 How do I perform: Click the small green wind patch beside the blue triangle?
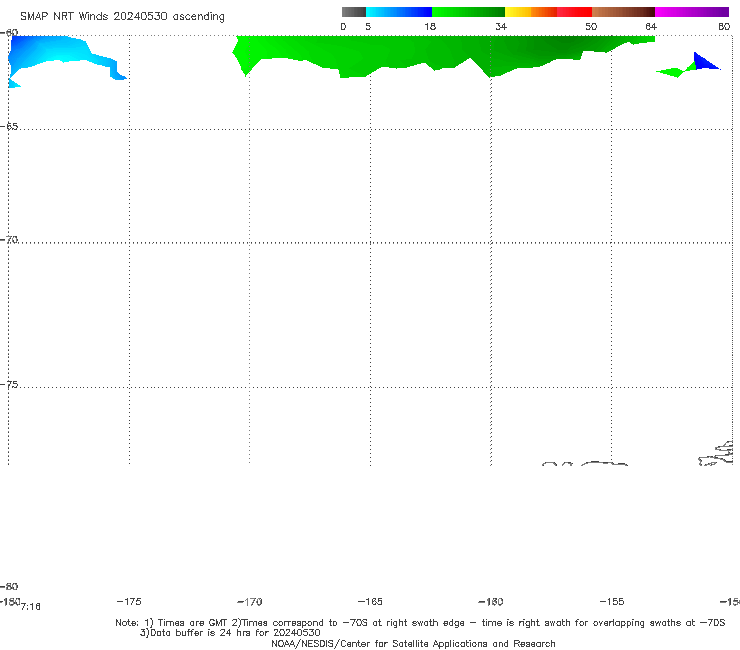click(x=676, y=71)
